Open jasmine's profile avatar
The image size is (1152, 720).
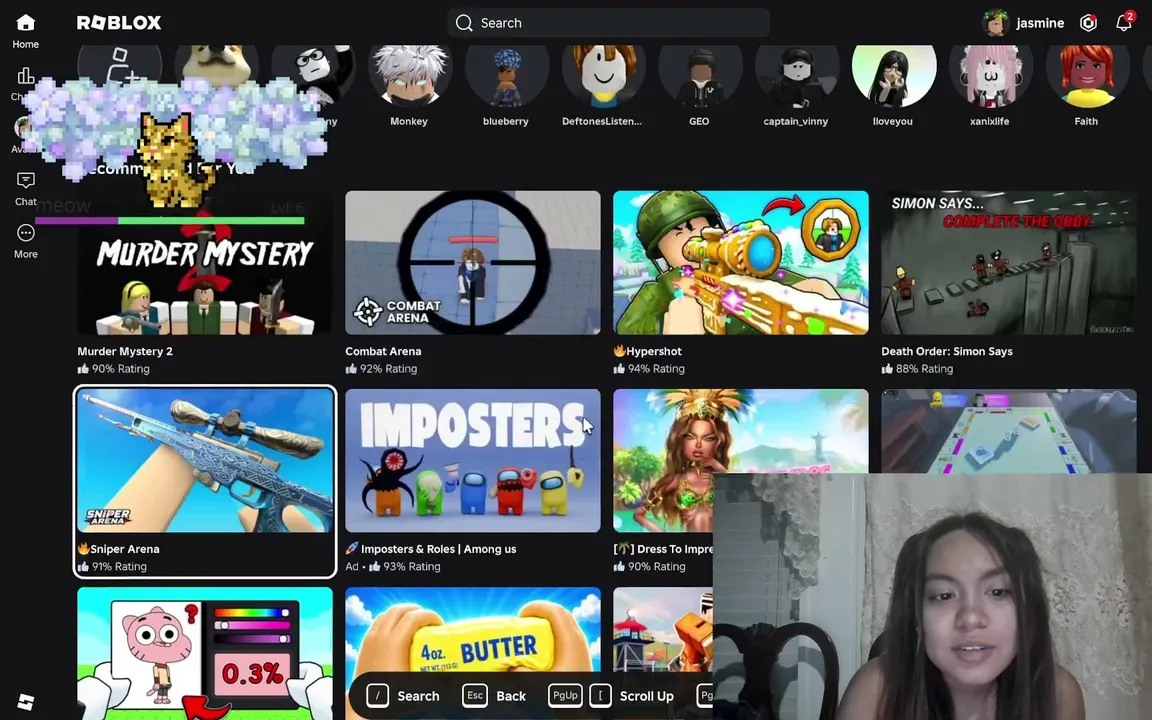pyautogui.click(x=996, y=23)
